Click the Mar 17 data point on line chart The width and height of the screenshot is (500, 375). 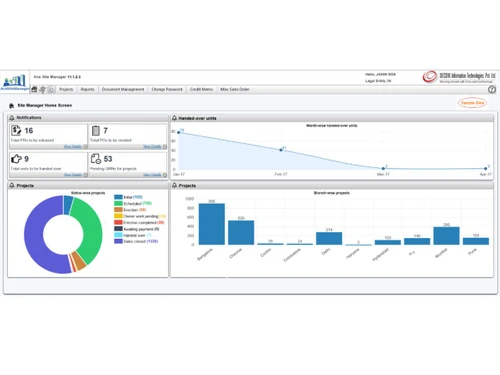tap(383, 168)
